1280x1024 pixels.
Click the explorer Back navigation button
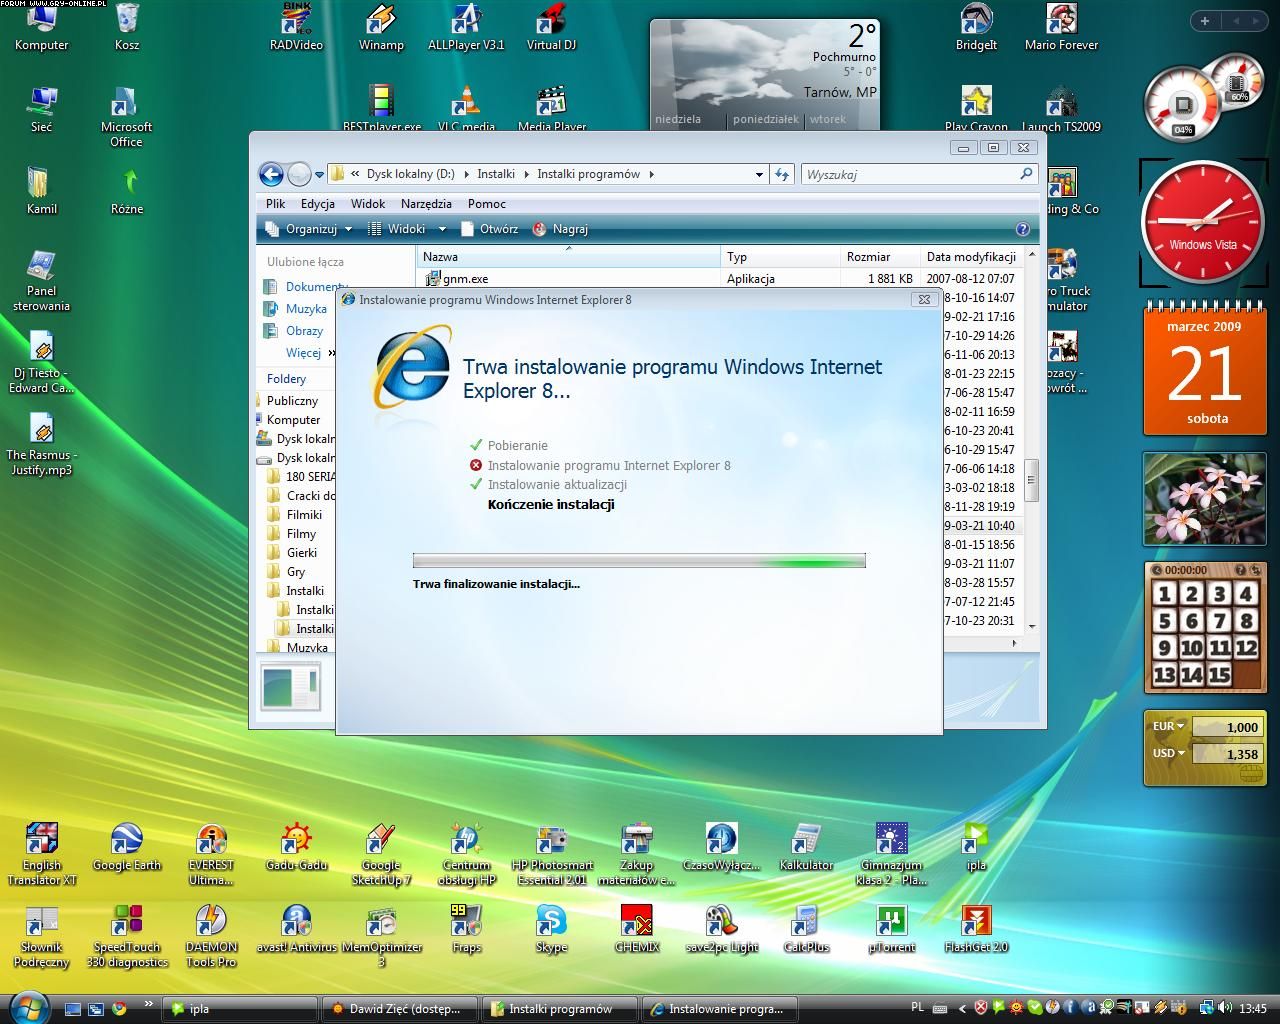coord(271,174)
